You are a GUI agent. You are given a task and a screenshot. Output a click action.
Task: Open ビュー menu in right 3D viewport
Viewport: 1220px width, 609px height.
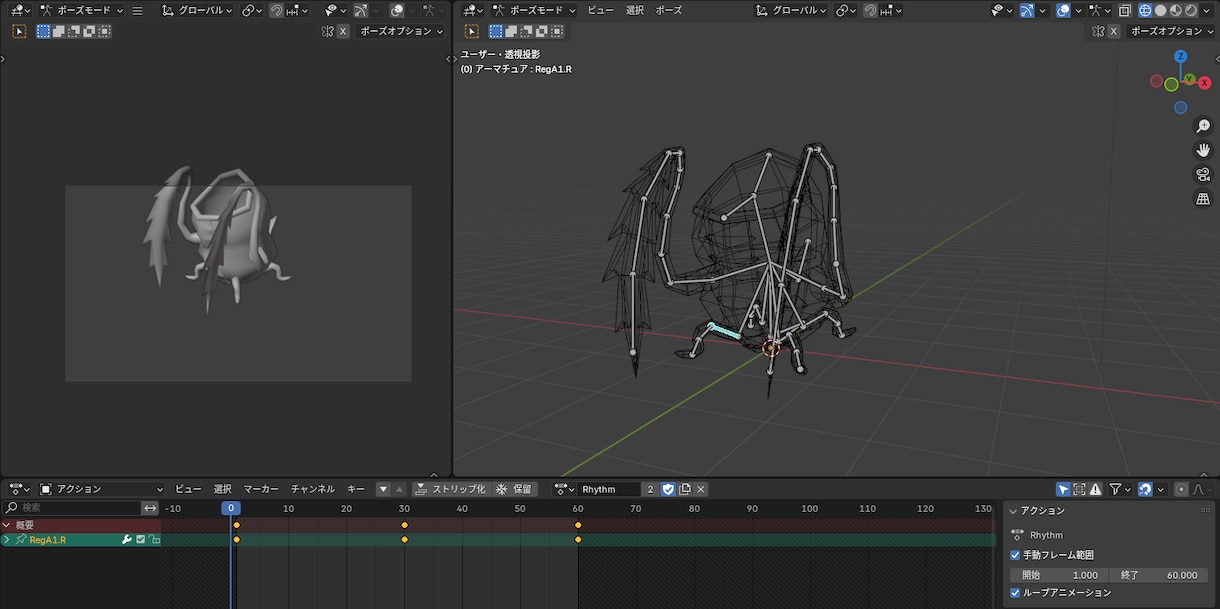(x=601, y=11)
